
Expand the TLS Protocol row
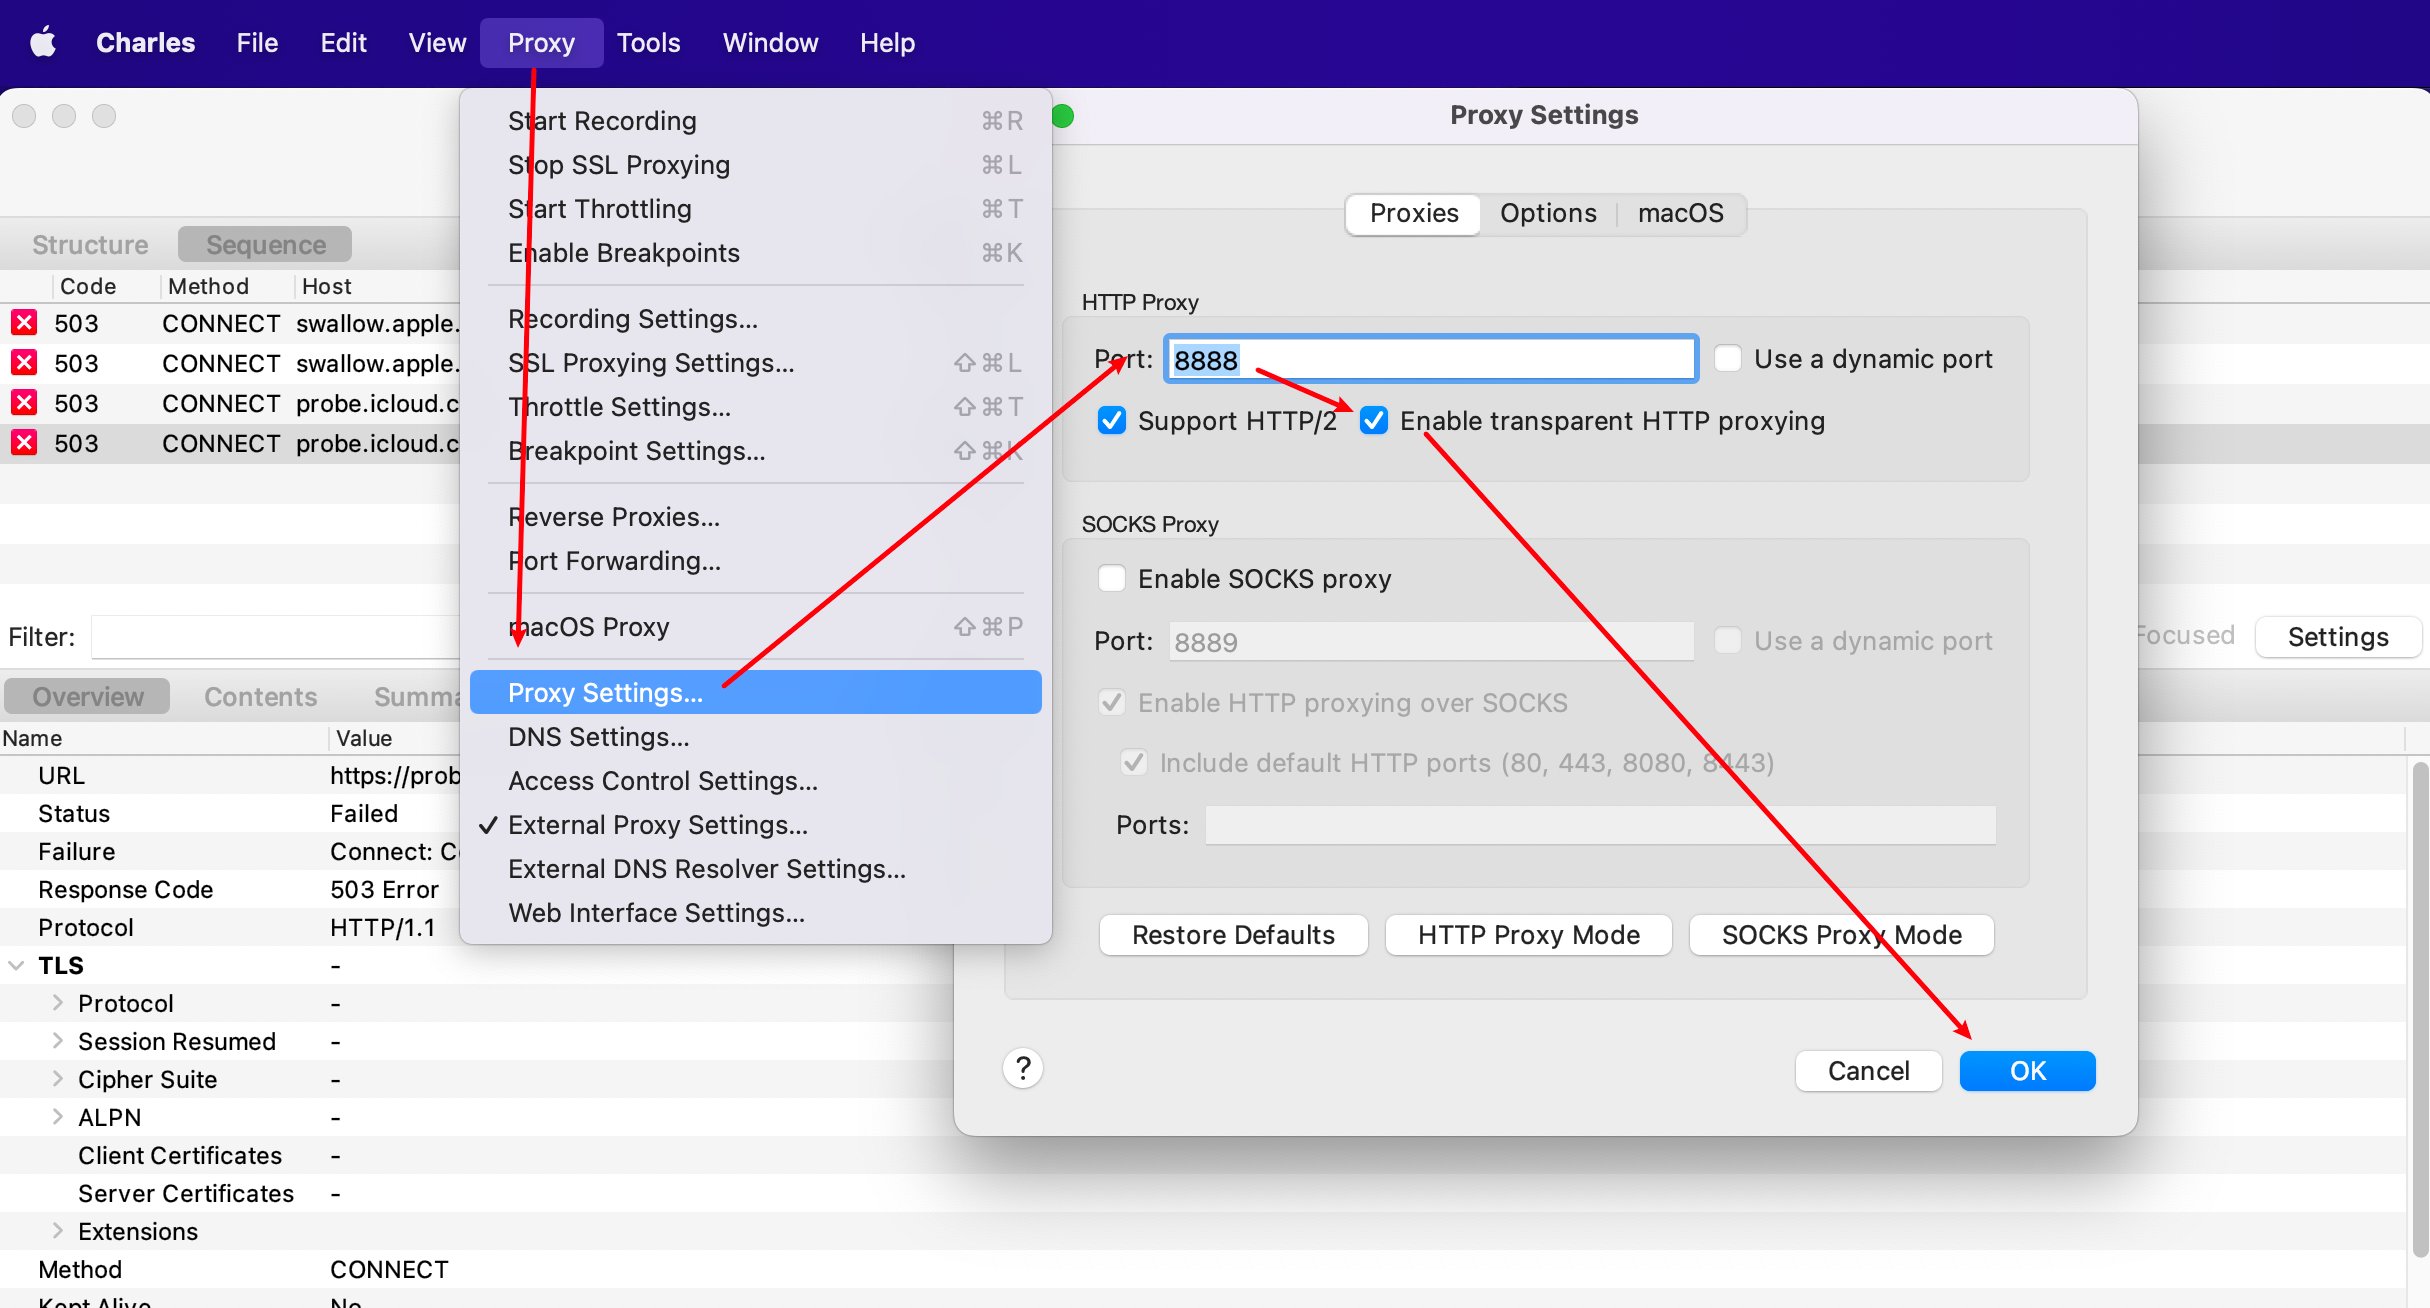point(57,1003)
